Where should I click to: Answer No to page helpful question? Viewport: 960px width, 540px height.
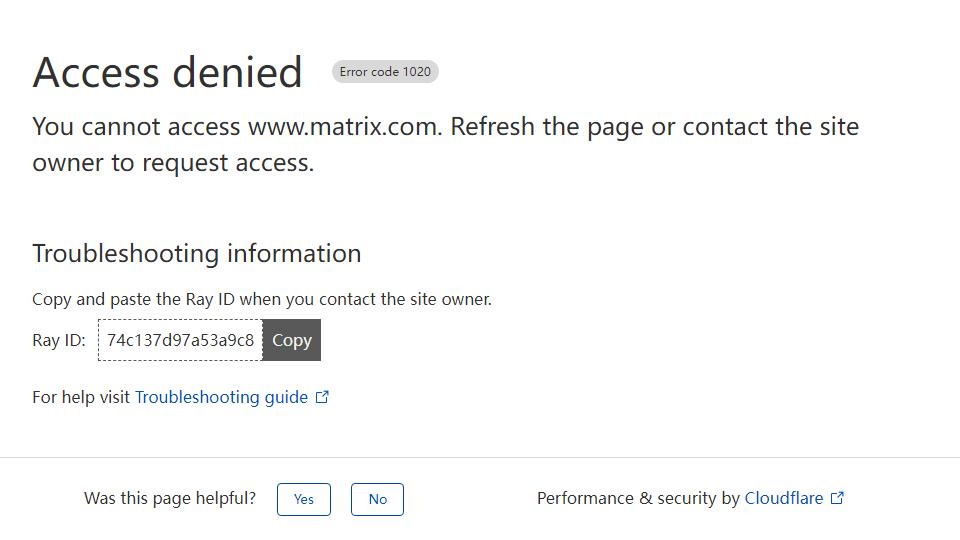click(x=377, y=499)
